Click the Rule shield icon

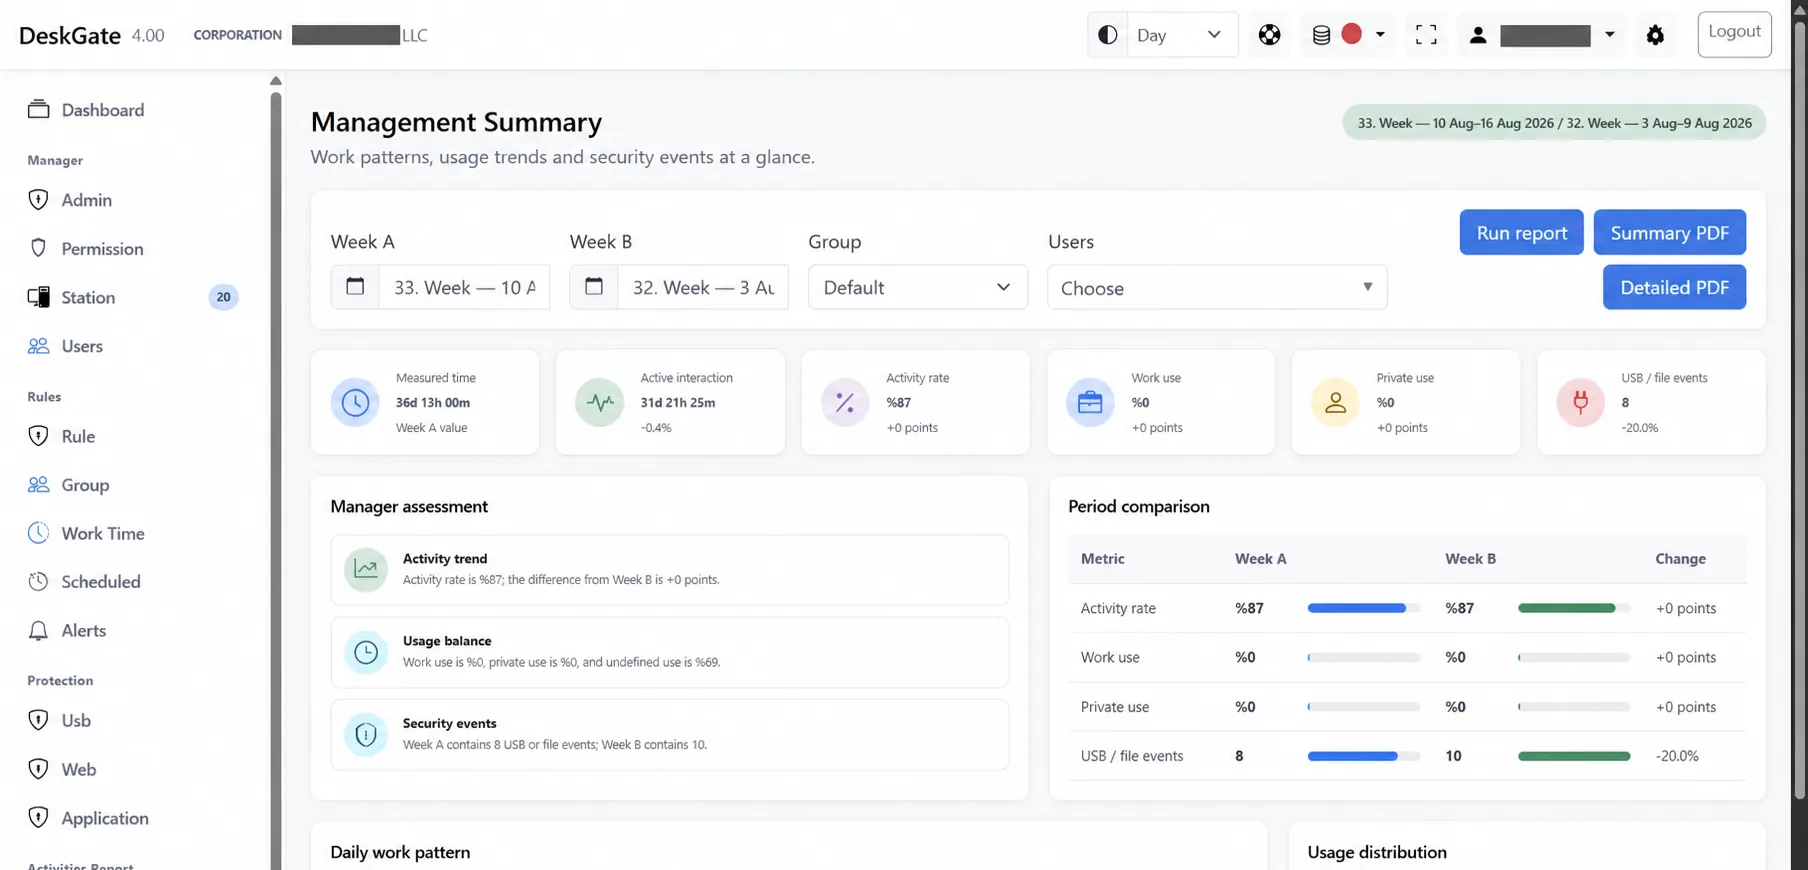[38, 436]
